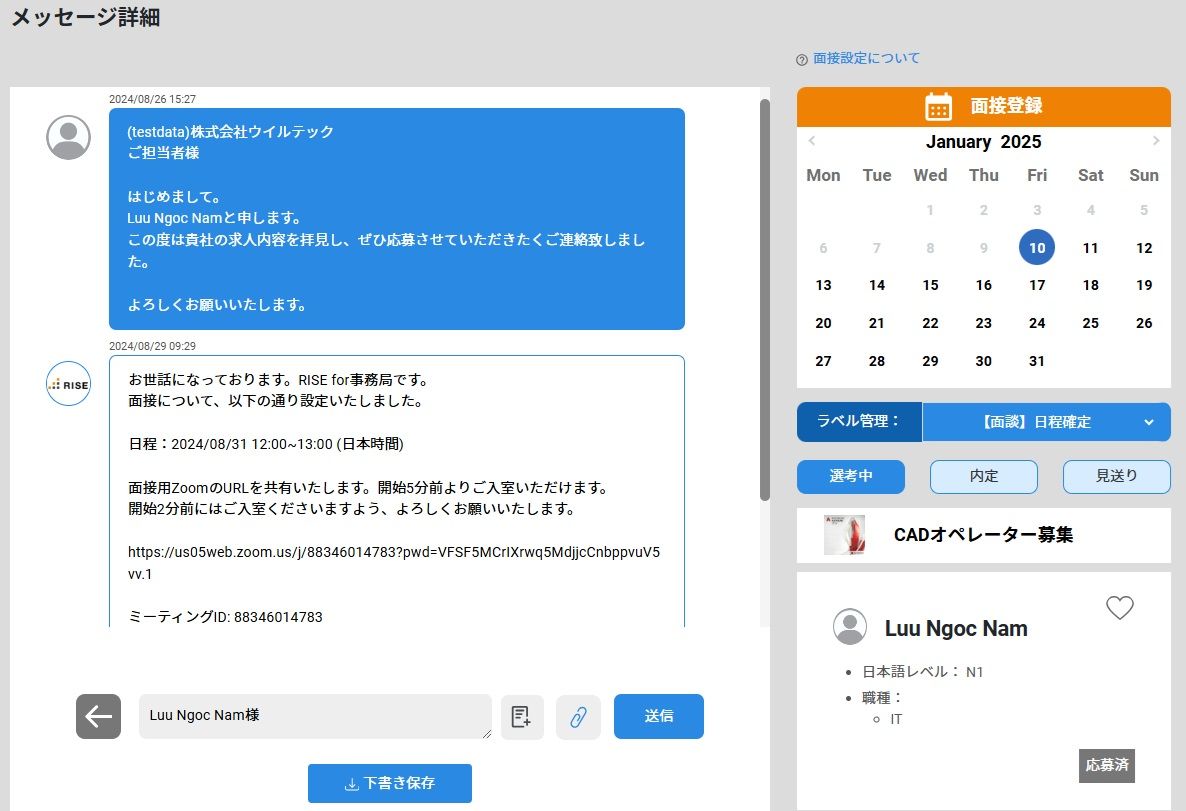Click the label dropdown chevron arrow
The height and width of the screenshot is (811, 1186).
[x=1149, y=422]
